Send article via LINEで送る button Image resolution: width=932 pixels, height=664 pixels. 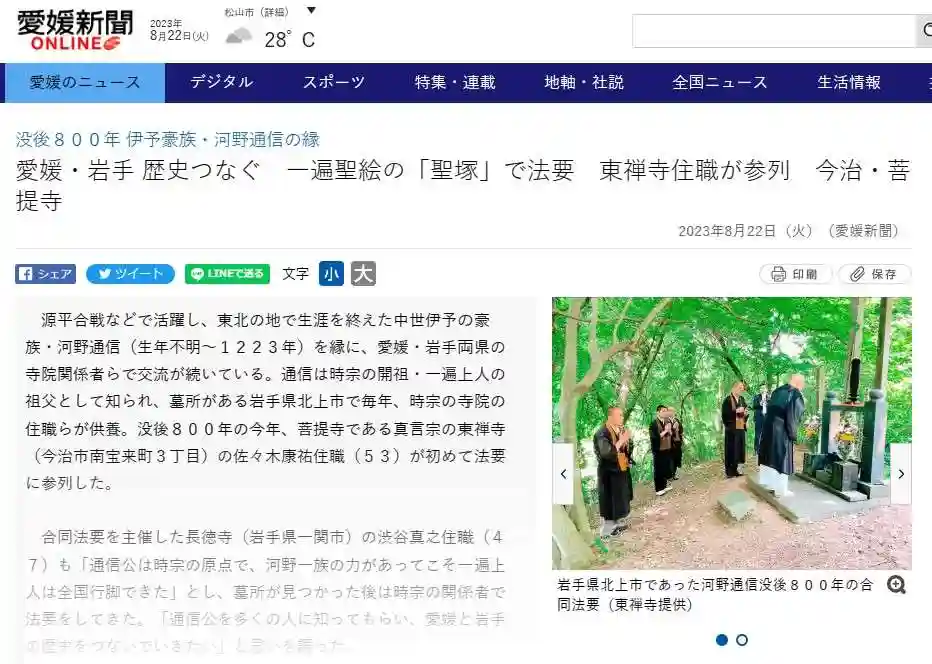pyautogui.click(x=228, y=273)
